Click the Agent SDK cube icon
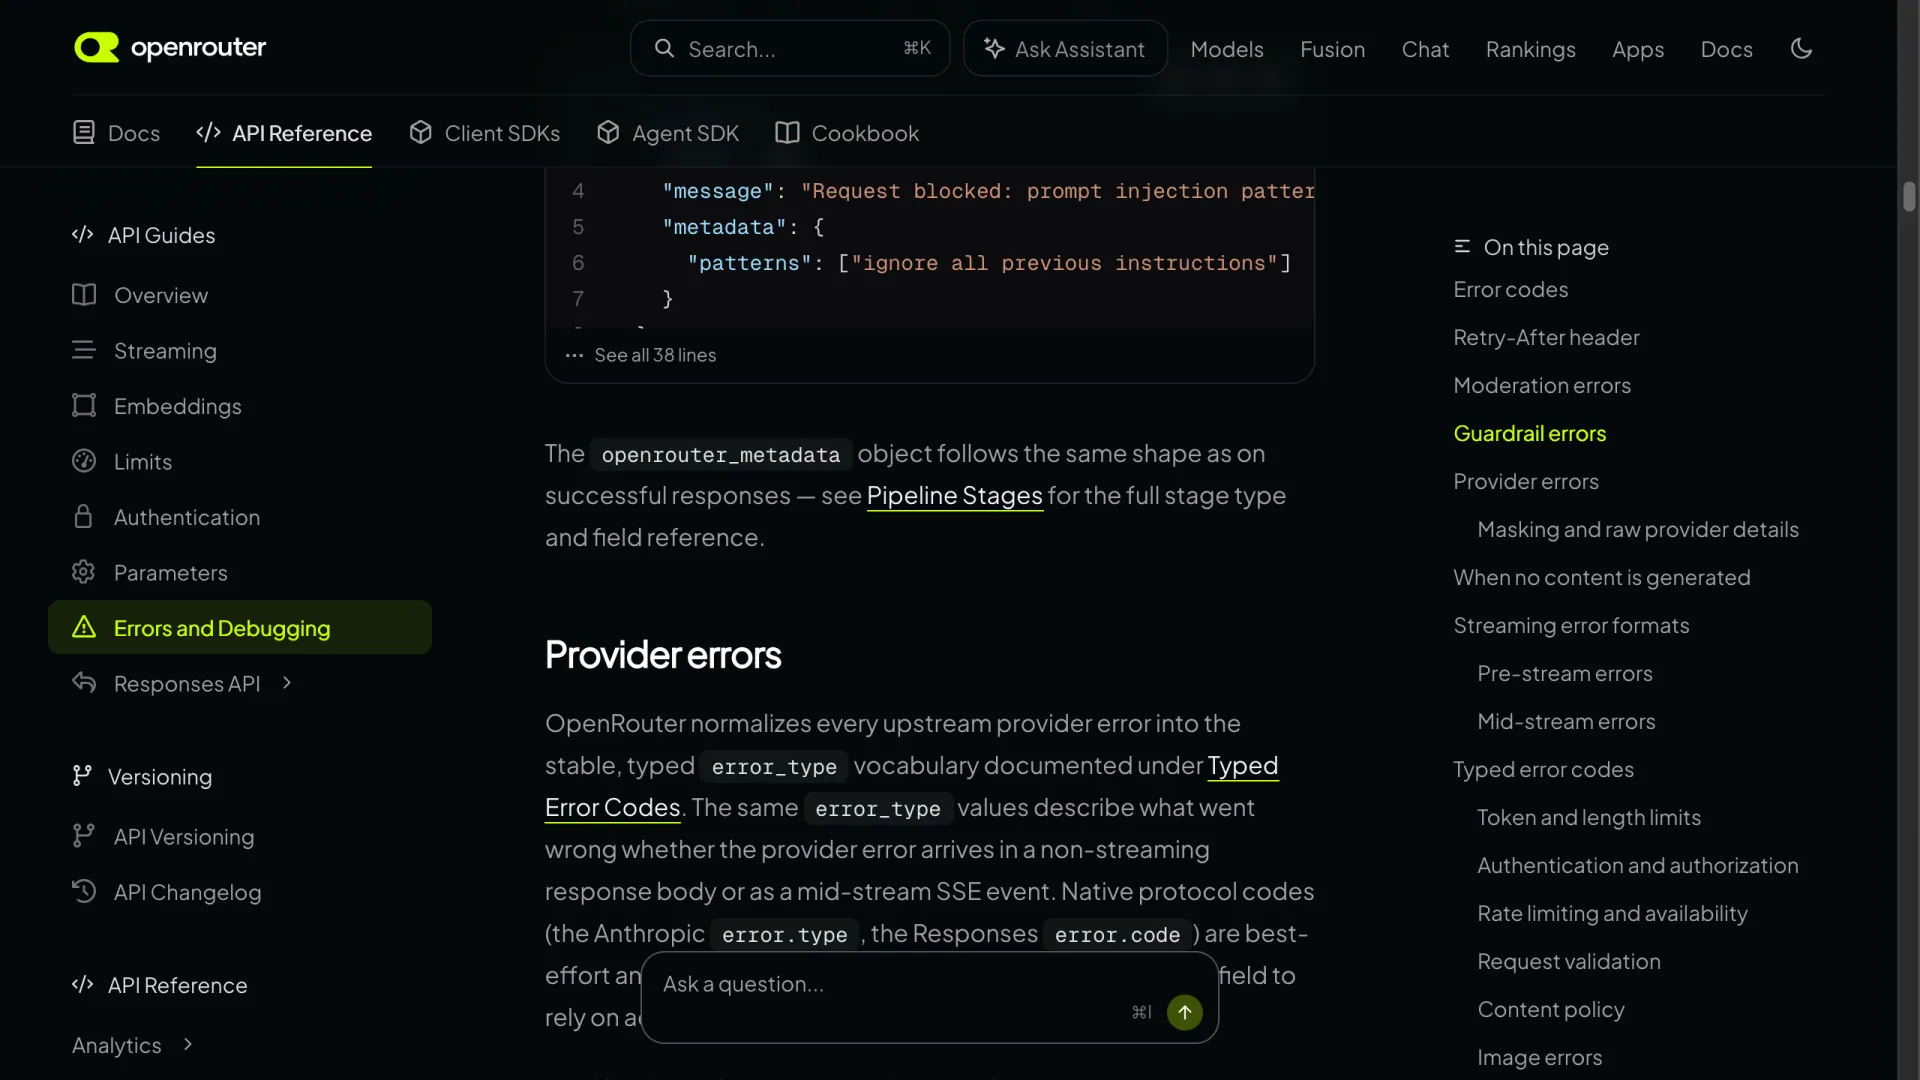 coord(608,132)
